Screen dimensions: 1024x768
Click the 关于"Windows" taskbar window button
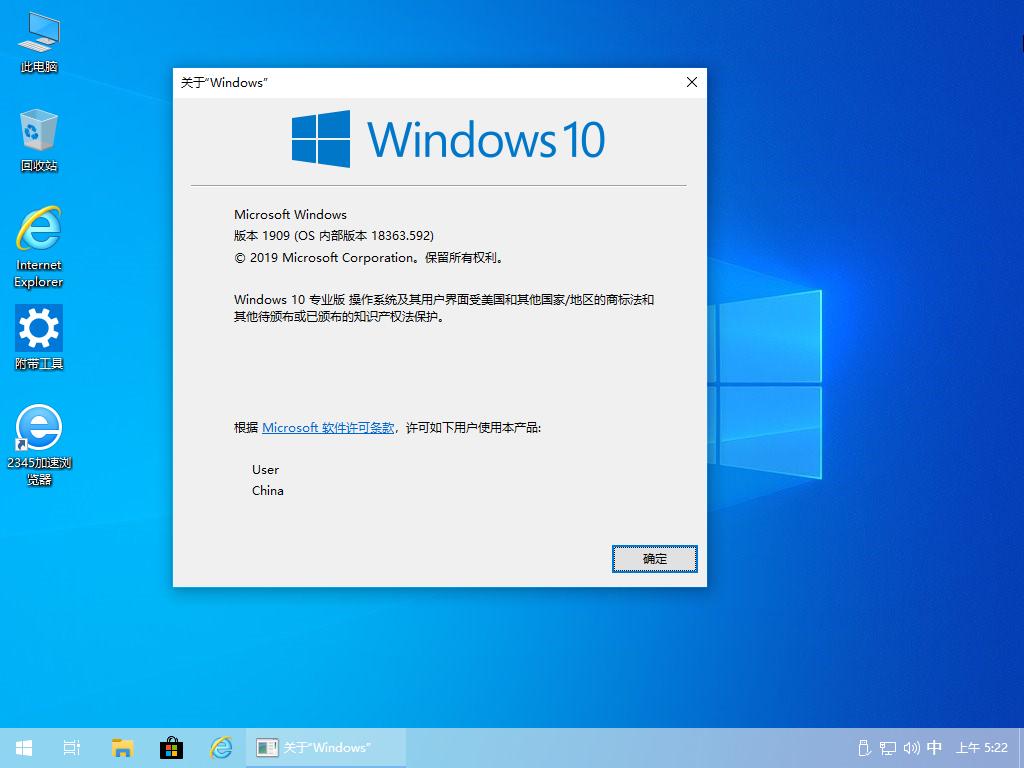pyautogui.click(x=326, y=748)
